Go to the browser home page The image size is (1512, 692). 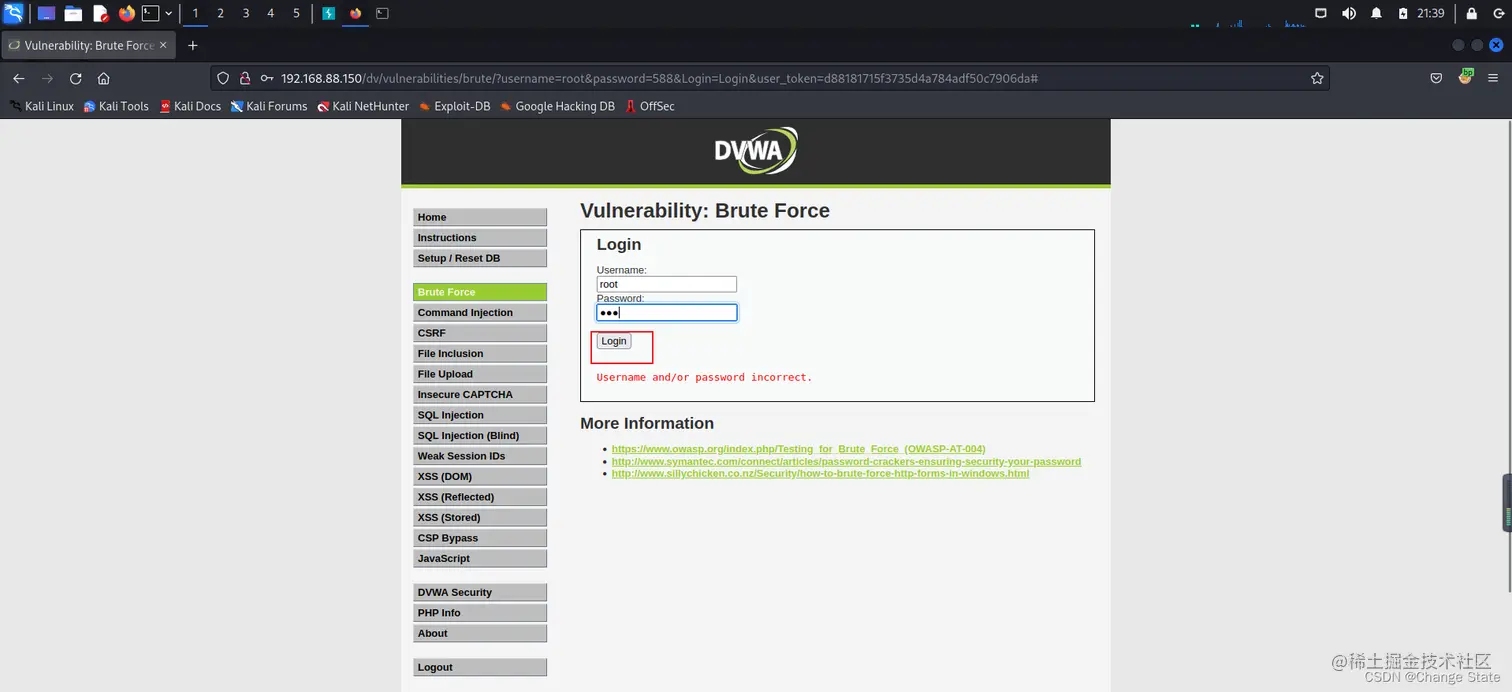tap(103, 78)
